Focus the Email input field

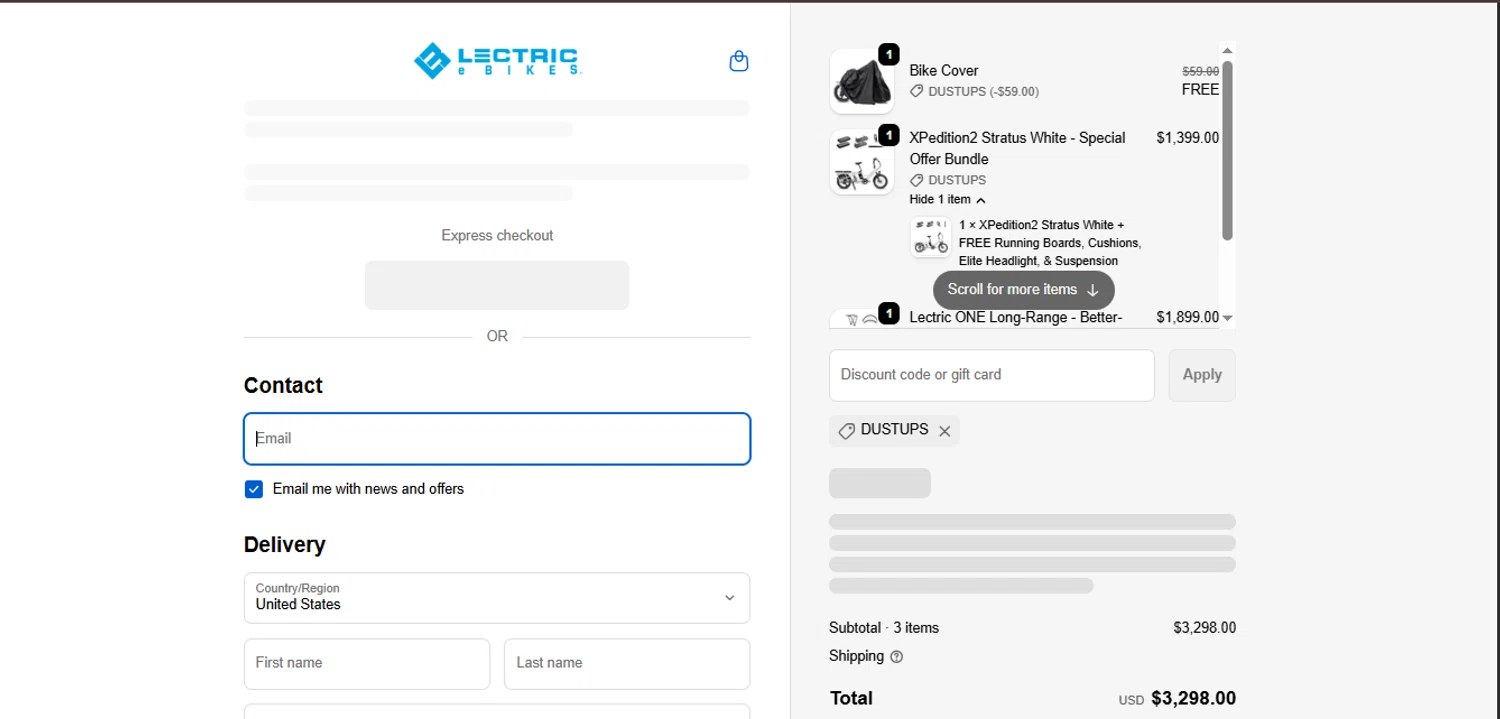(x=497, y=439)
